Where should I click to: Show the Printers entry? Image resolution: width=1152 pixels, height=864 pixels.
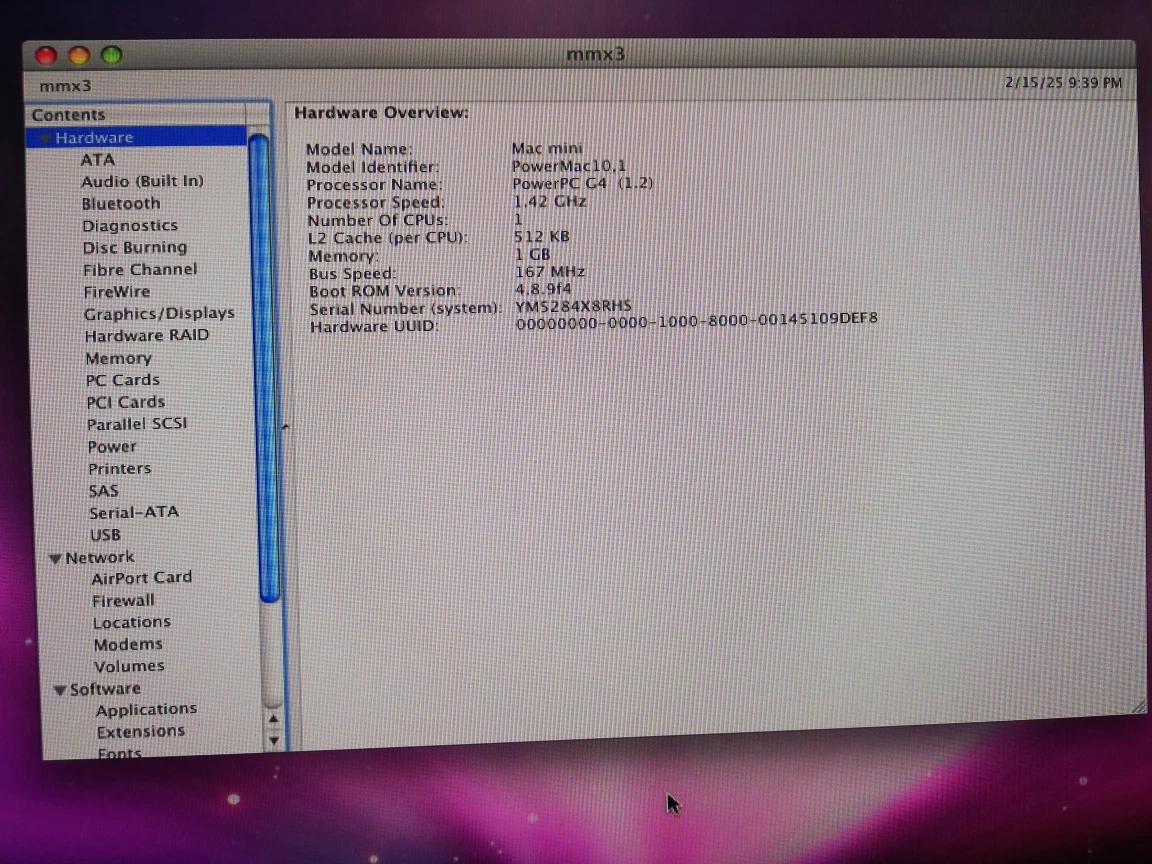pyautogui.click(x=120, y=469)
